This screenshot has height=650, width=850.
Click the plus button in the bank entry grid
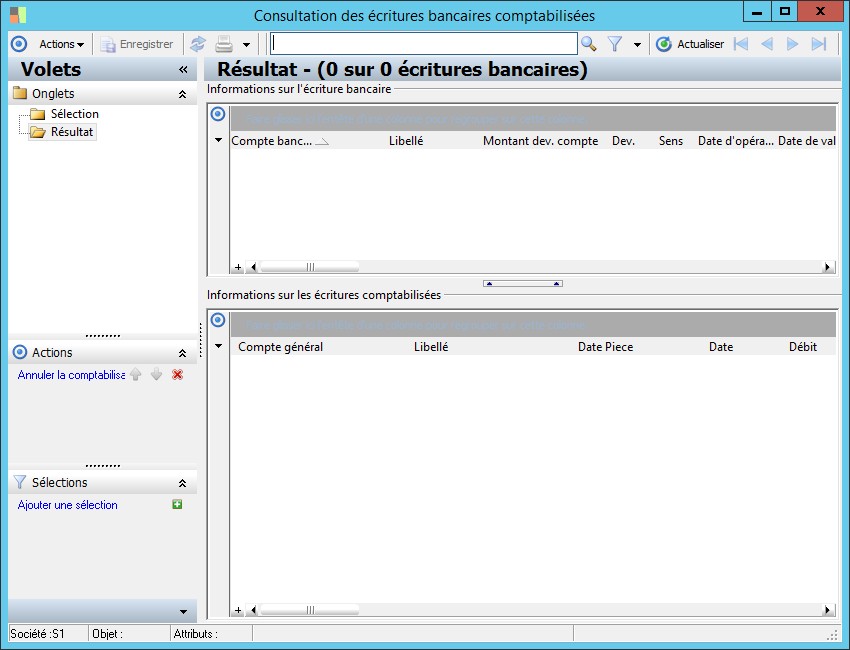[238, 267]
